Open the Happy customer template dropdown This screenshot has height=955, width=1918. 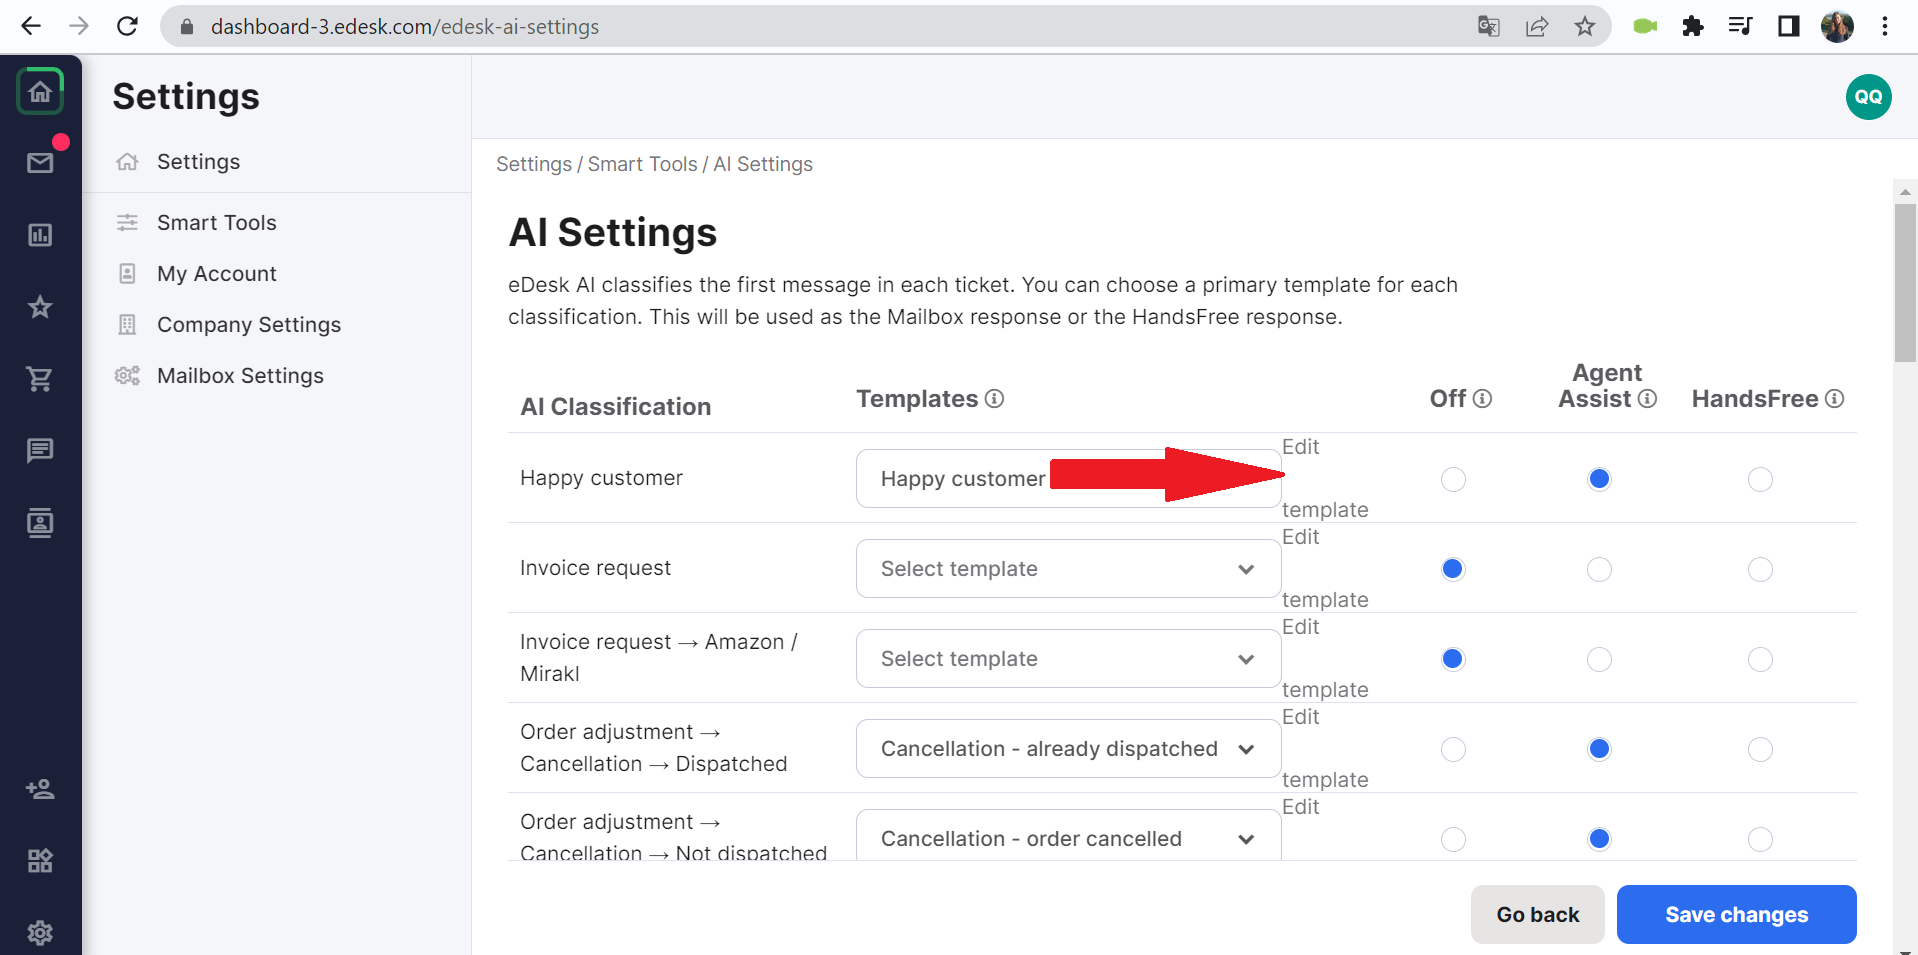click(x=1068, y=478)
